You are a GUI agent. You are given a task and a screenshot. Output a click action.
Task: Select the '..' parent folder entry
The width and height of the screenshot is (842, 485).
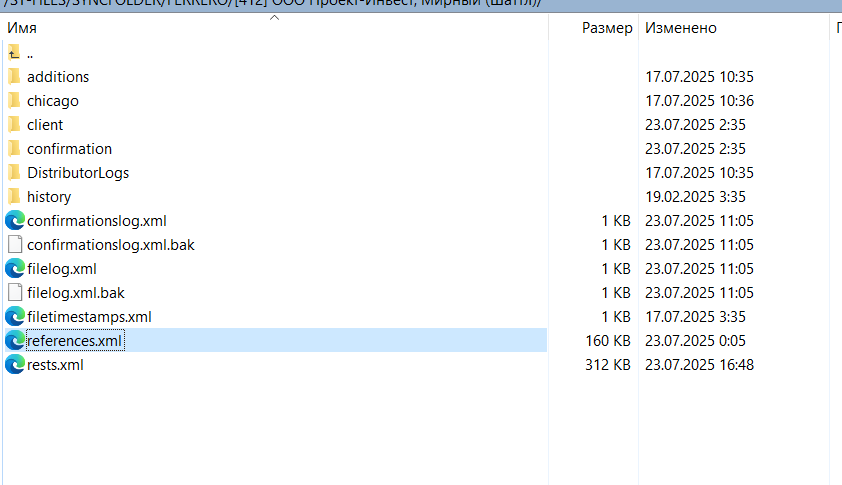click(x=30, y=53)
